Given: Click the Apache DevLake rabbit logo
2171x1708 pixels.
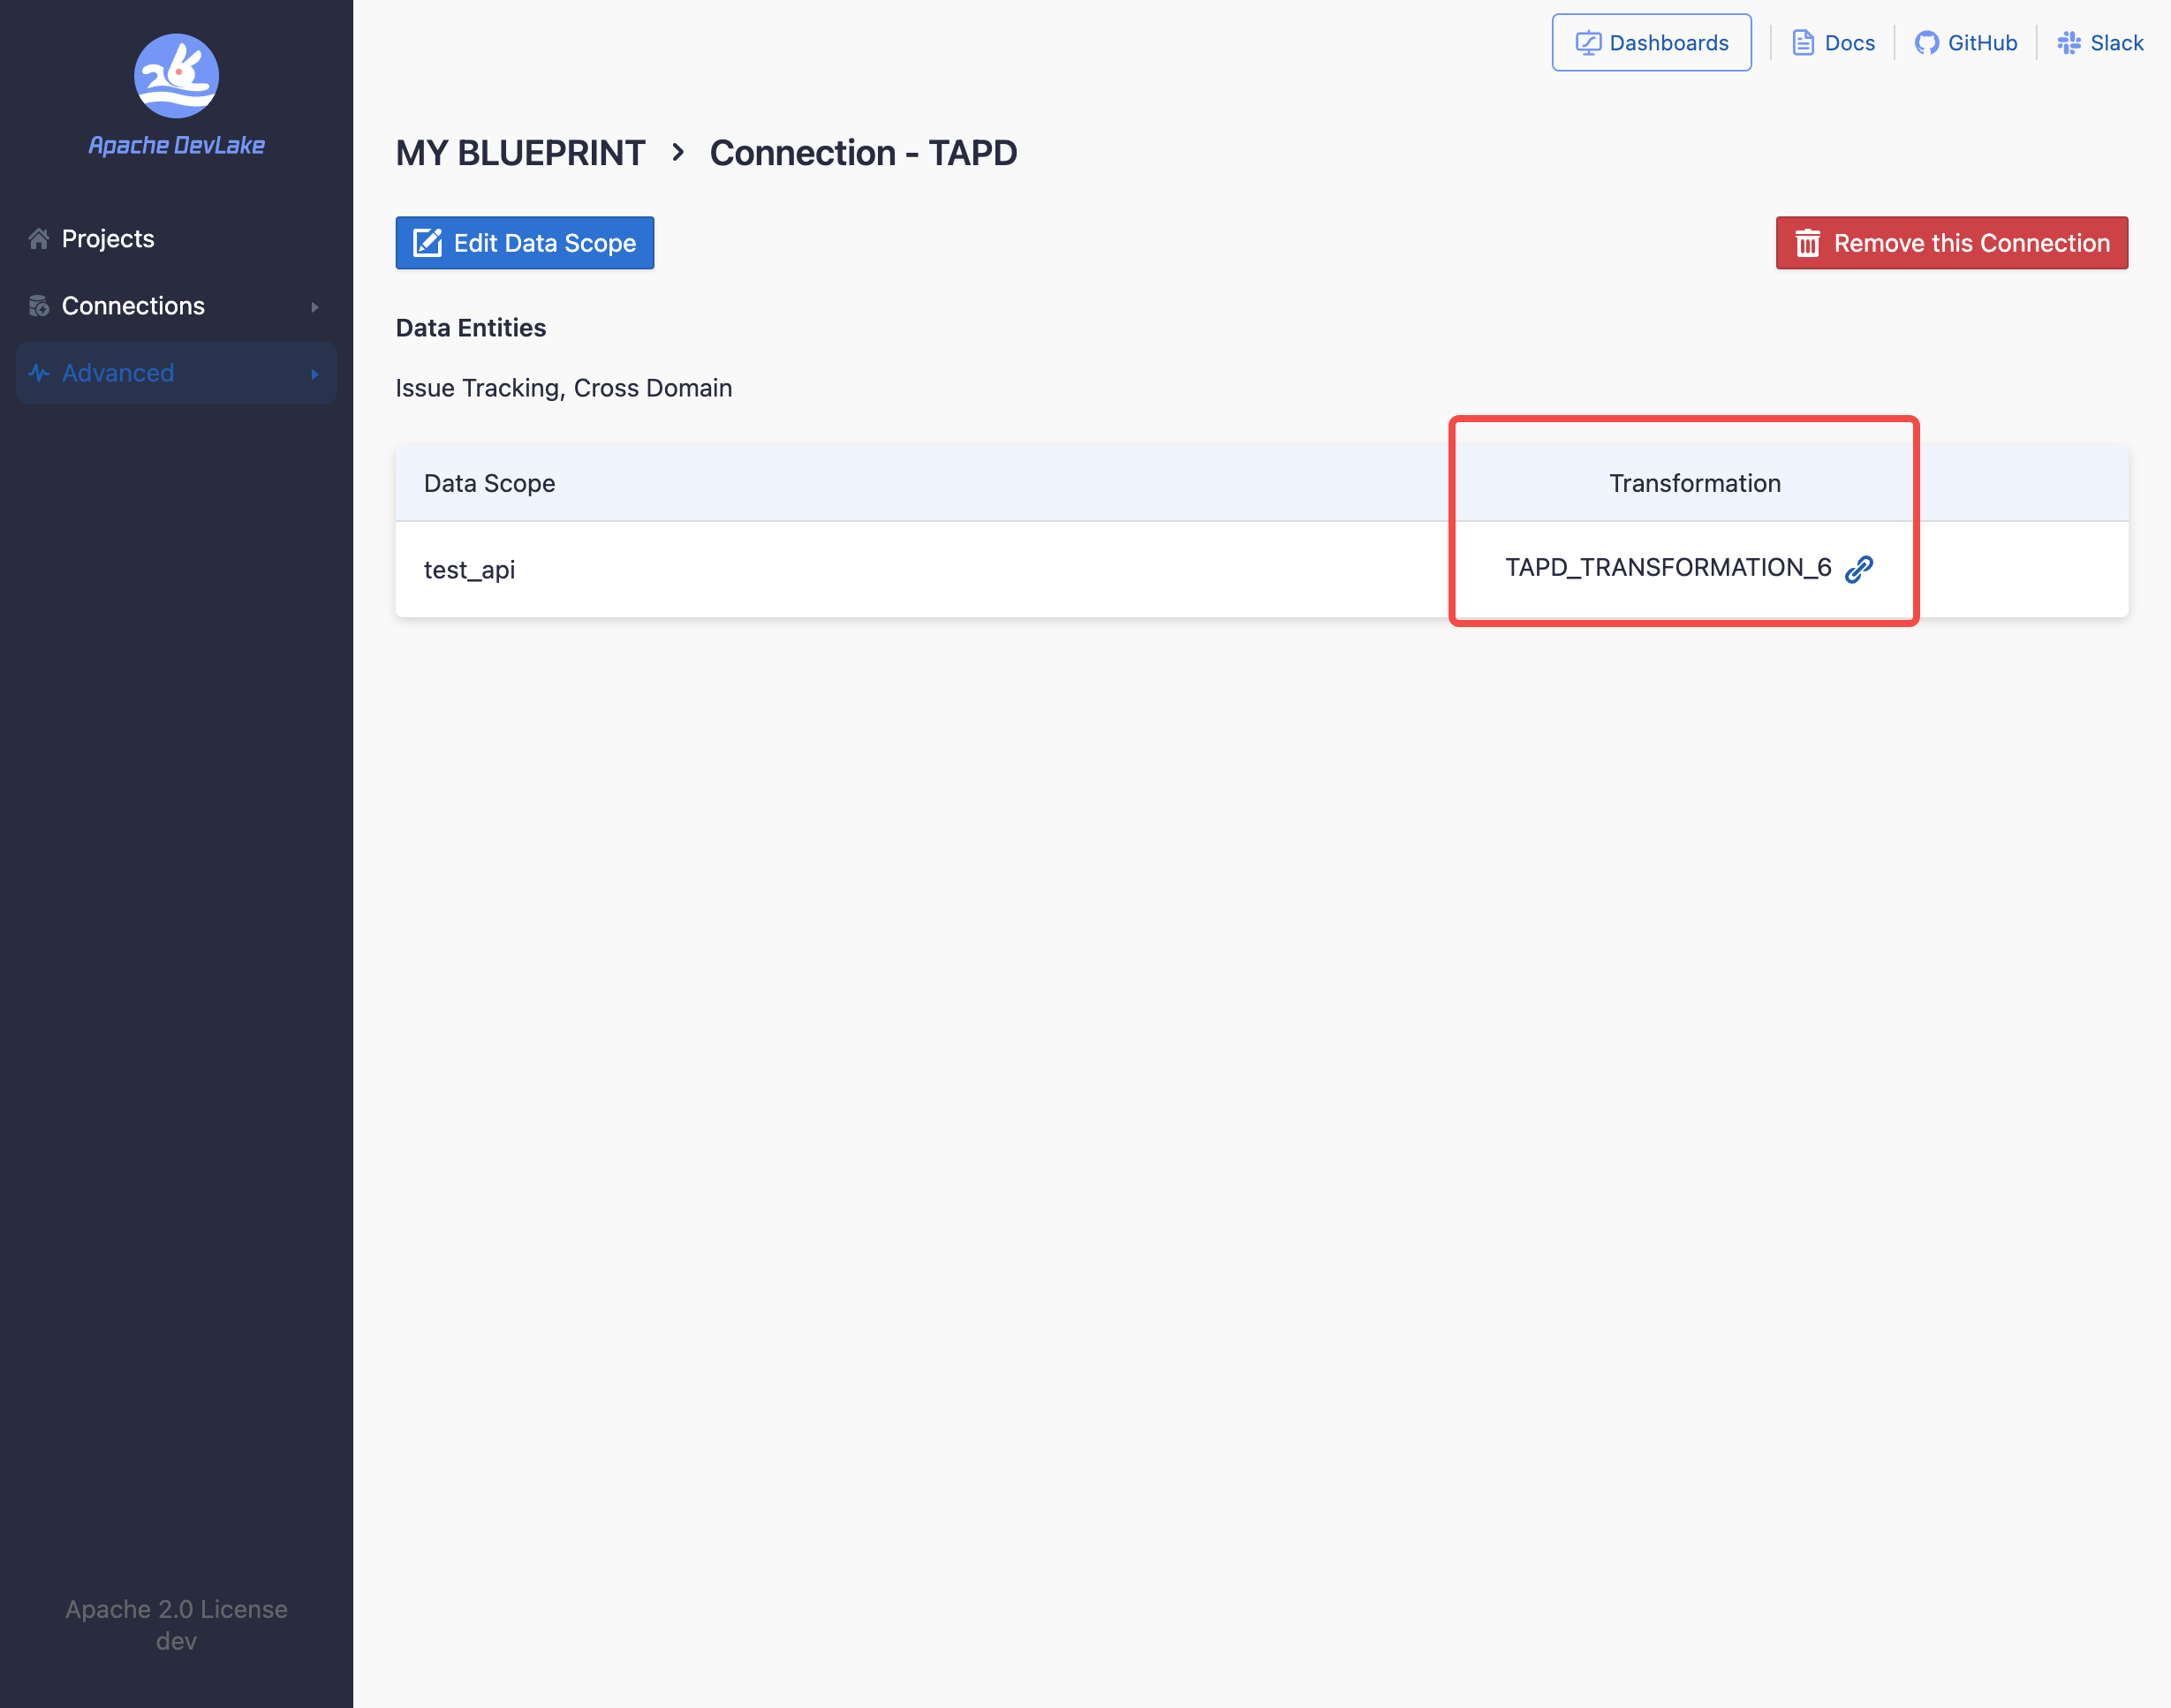Looking at the screenshot, I should (x=176, y=76).
